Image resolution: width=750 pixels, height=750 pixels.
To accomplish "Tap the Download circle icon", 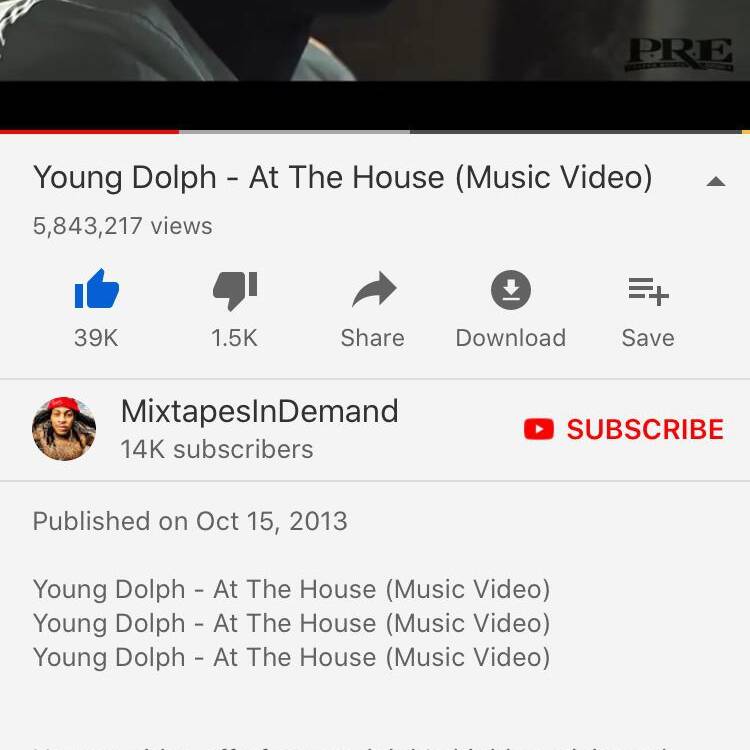I will [511, 290].
